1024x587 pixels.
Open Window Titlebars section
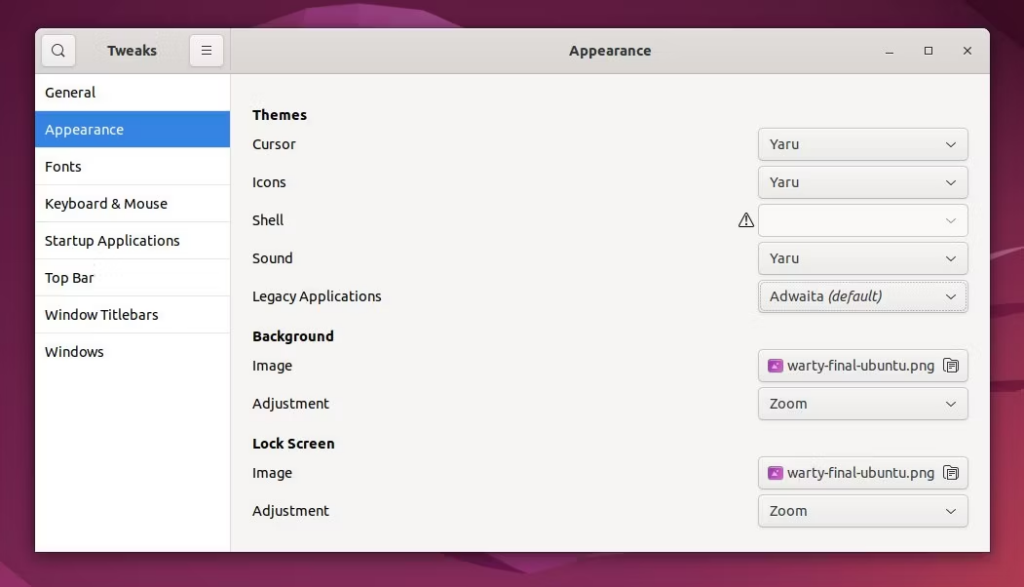tap(133, 315)
